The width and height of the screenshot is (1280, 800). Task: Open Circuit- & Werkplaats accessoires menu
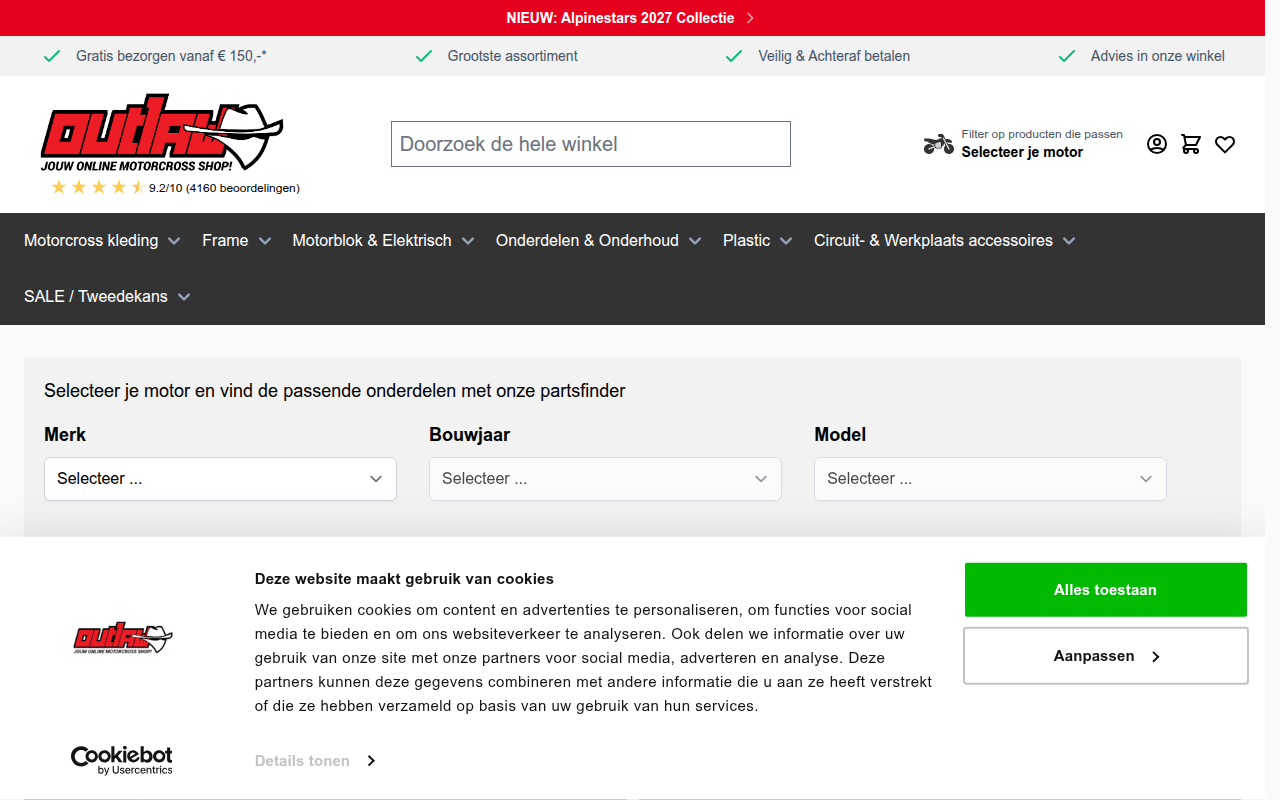[x=945, y=240]
